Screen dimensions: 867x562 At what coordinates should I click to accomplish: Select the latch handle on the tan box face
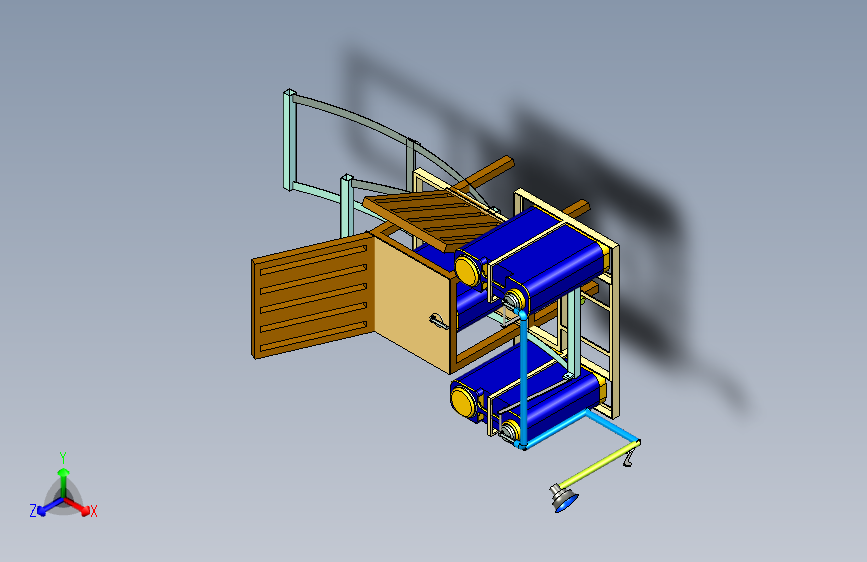(438, 321)
